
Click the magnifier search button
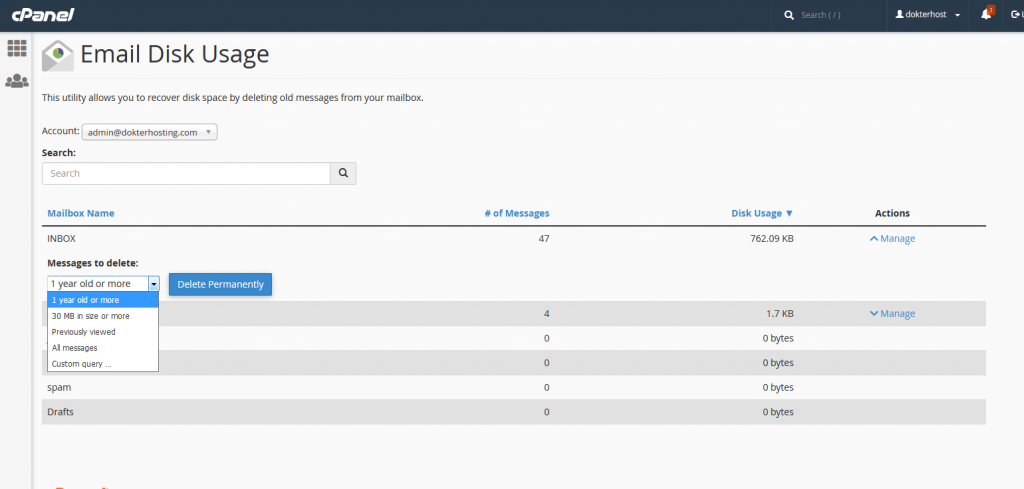click(343, 173)
